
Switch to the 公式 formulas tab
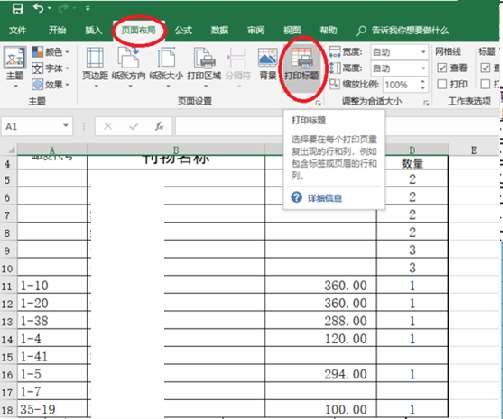click(x=183, y=30)
